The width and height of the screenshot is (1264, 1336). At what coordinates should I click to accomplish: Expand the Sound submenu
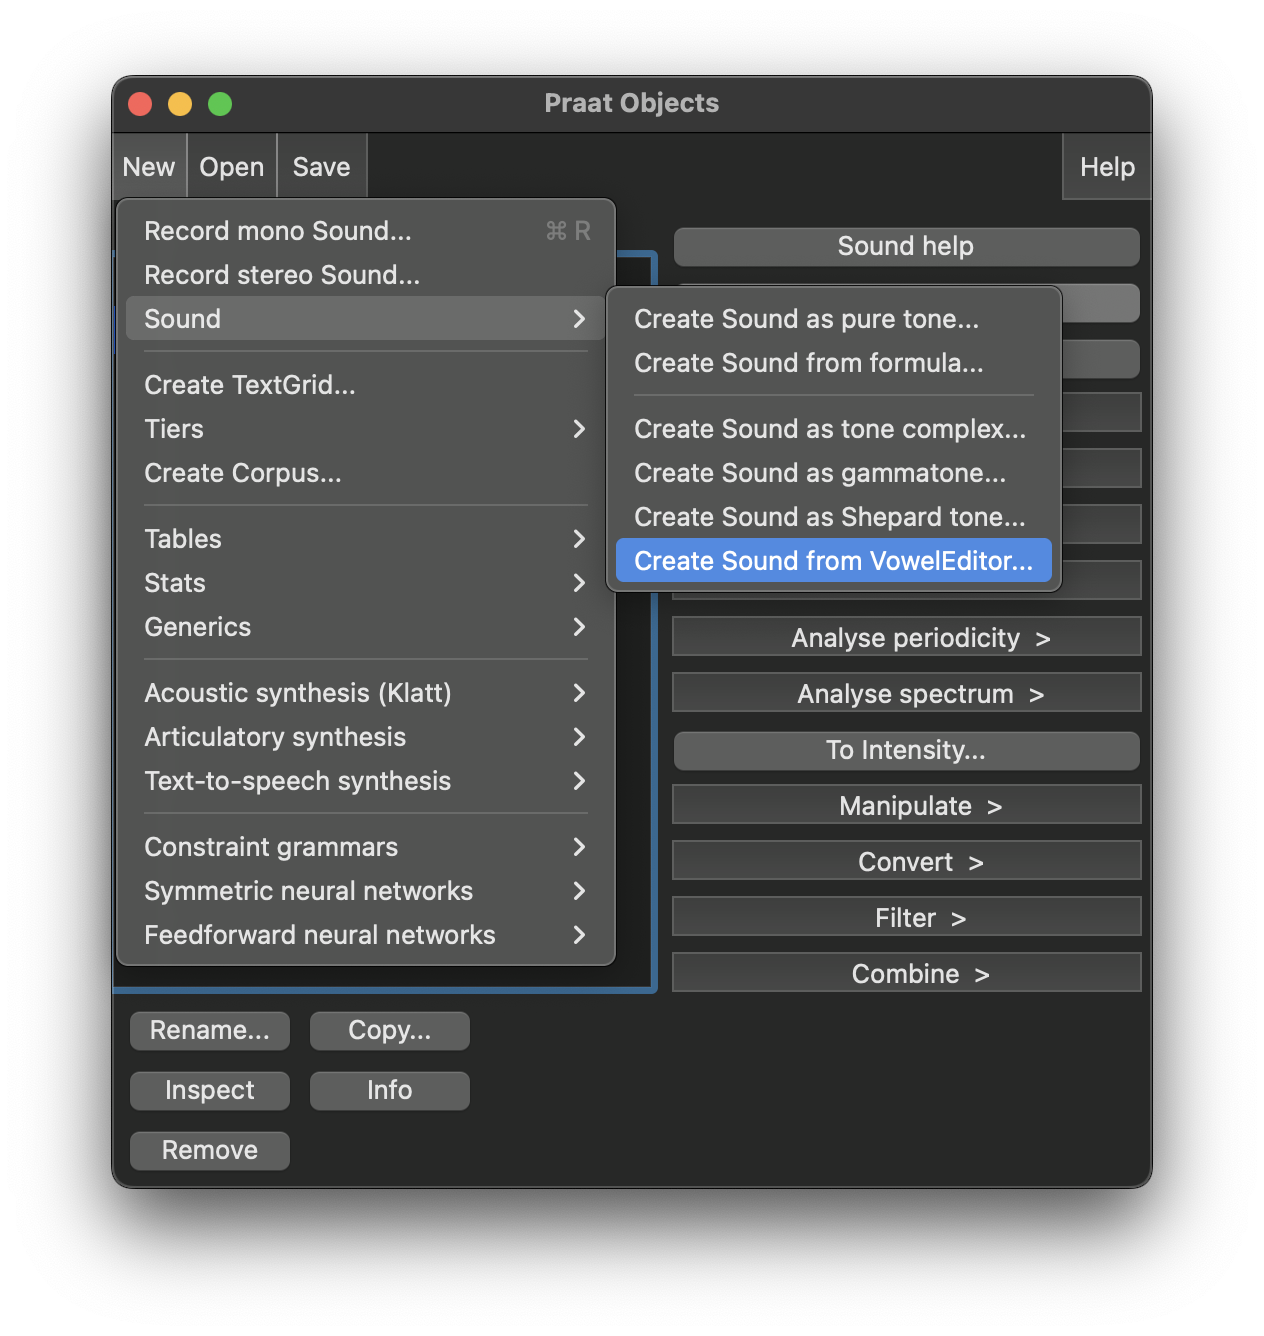click(x=366, y=319)
